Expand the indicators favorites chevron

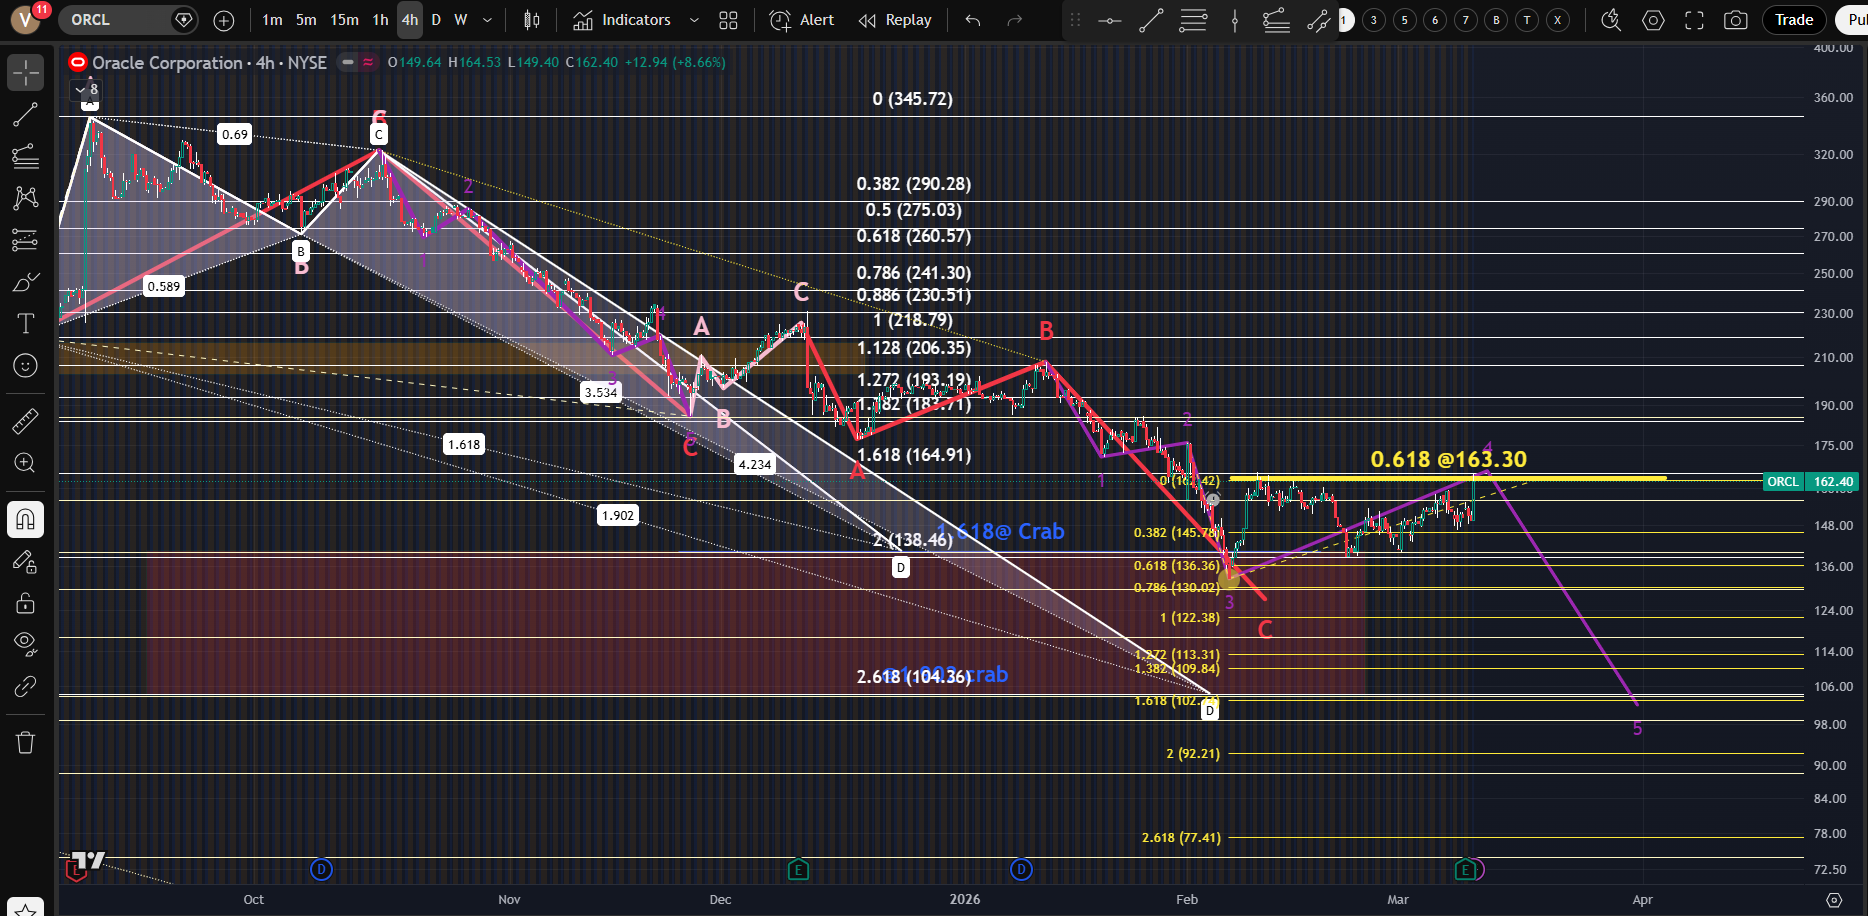[x=694, y=20]
